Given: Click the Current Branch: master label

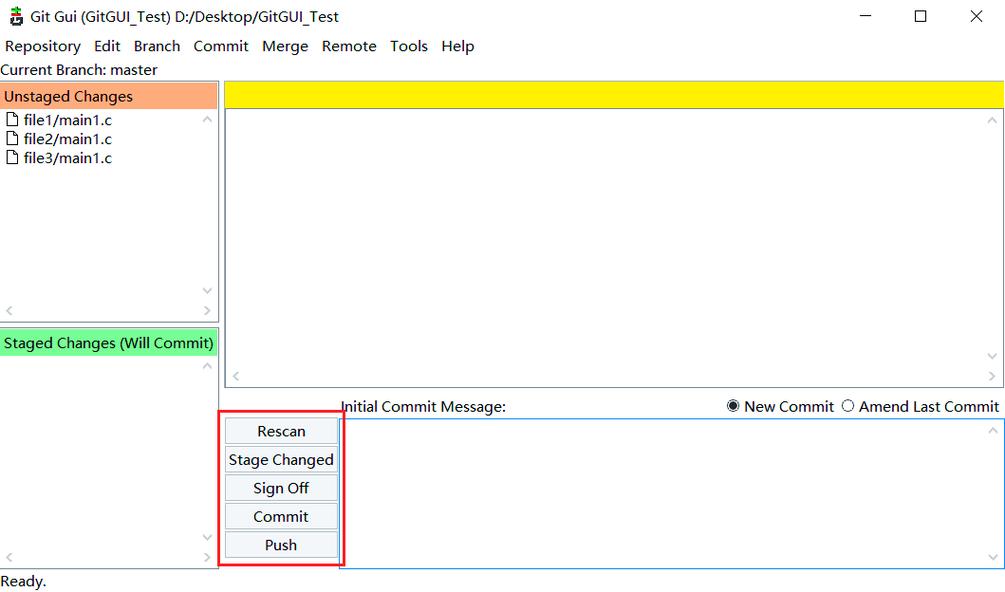Looking at the screenshot, I should click(x=79, y=70).
